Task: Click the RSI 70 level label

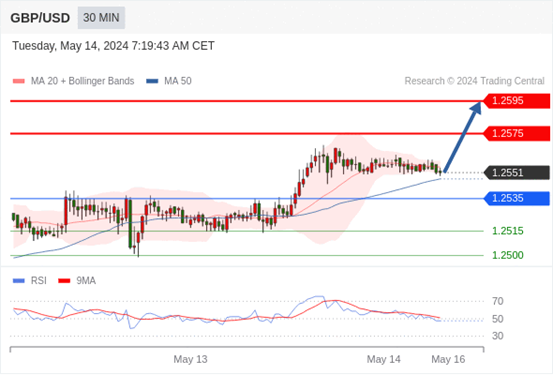Action: (498, 301)
